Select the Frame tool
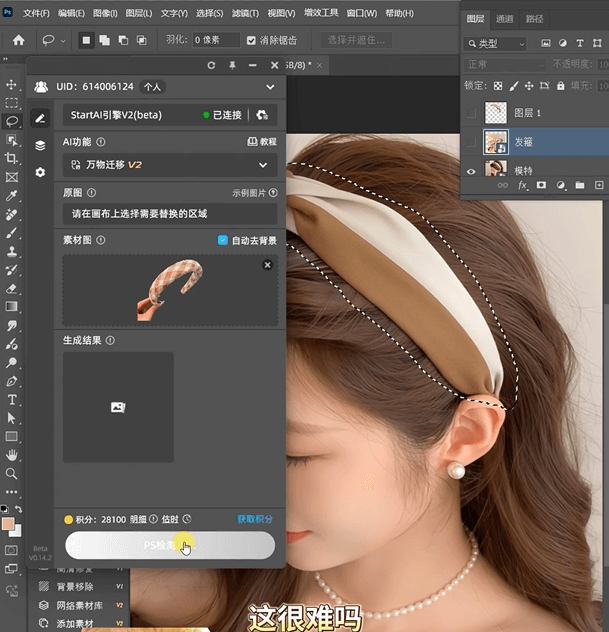This screenshot has width=609, height=632. tap(11, 177)
